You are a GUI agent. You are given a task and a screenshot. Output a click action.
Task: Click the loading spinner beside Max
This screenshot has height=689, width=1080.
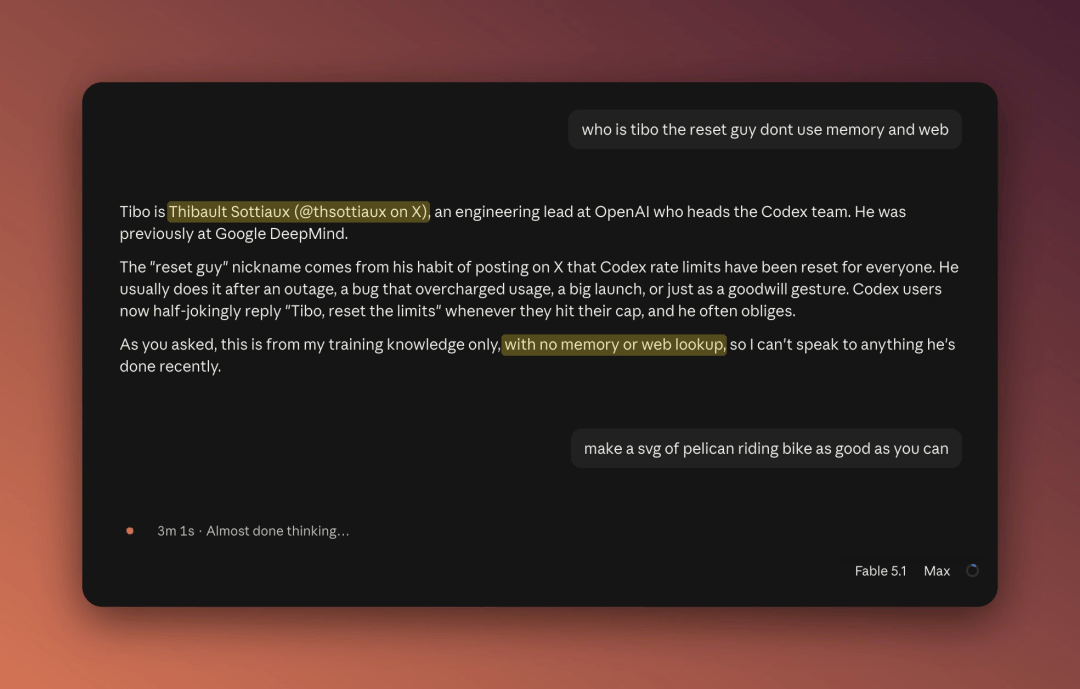coord(972,570)
